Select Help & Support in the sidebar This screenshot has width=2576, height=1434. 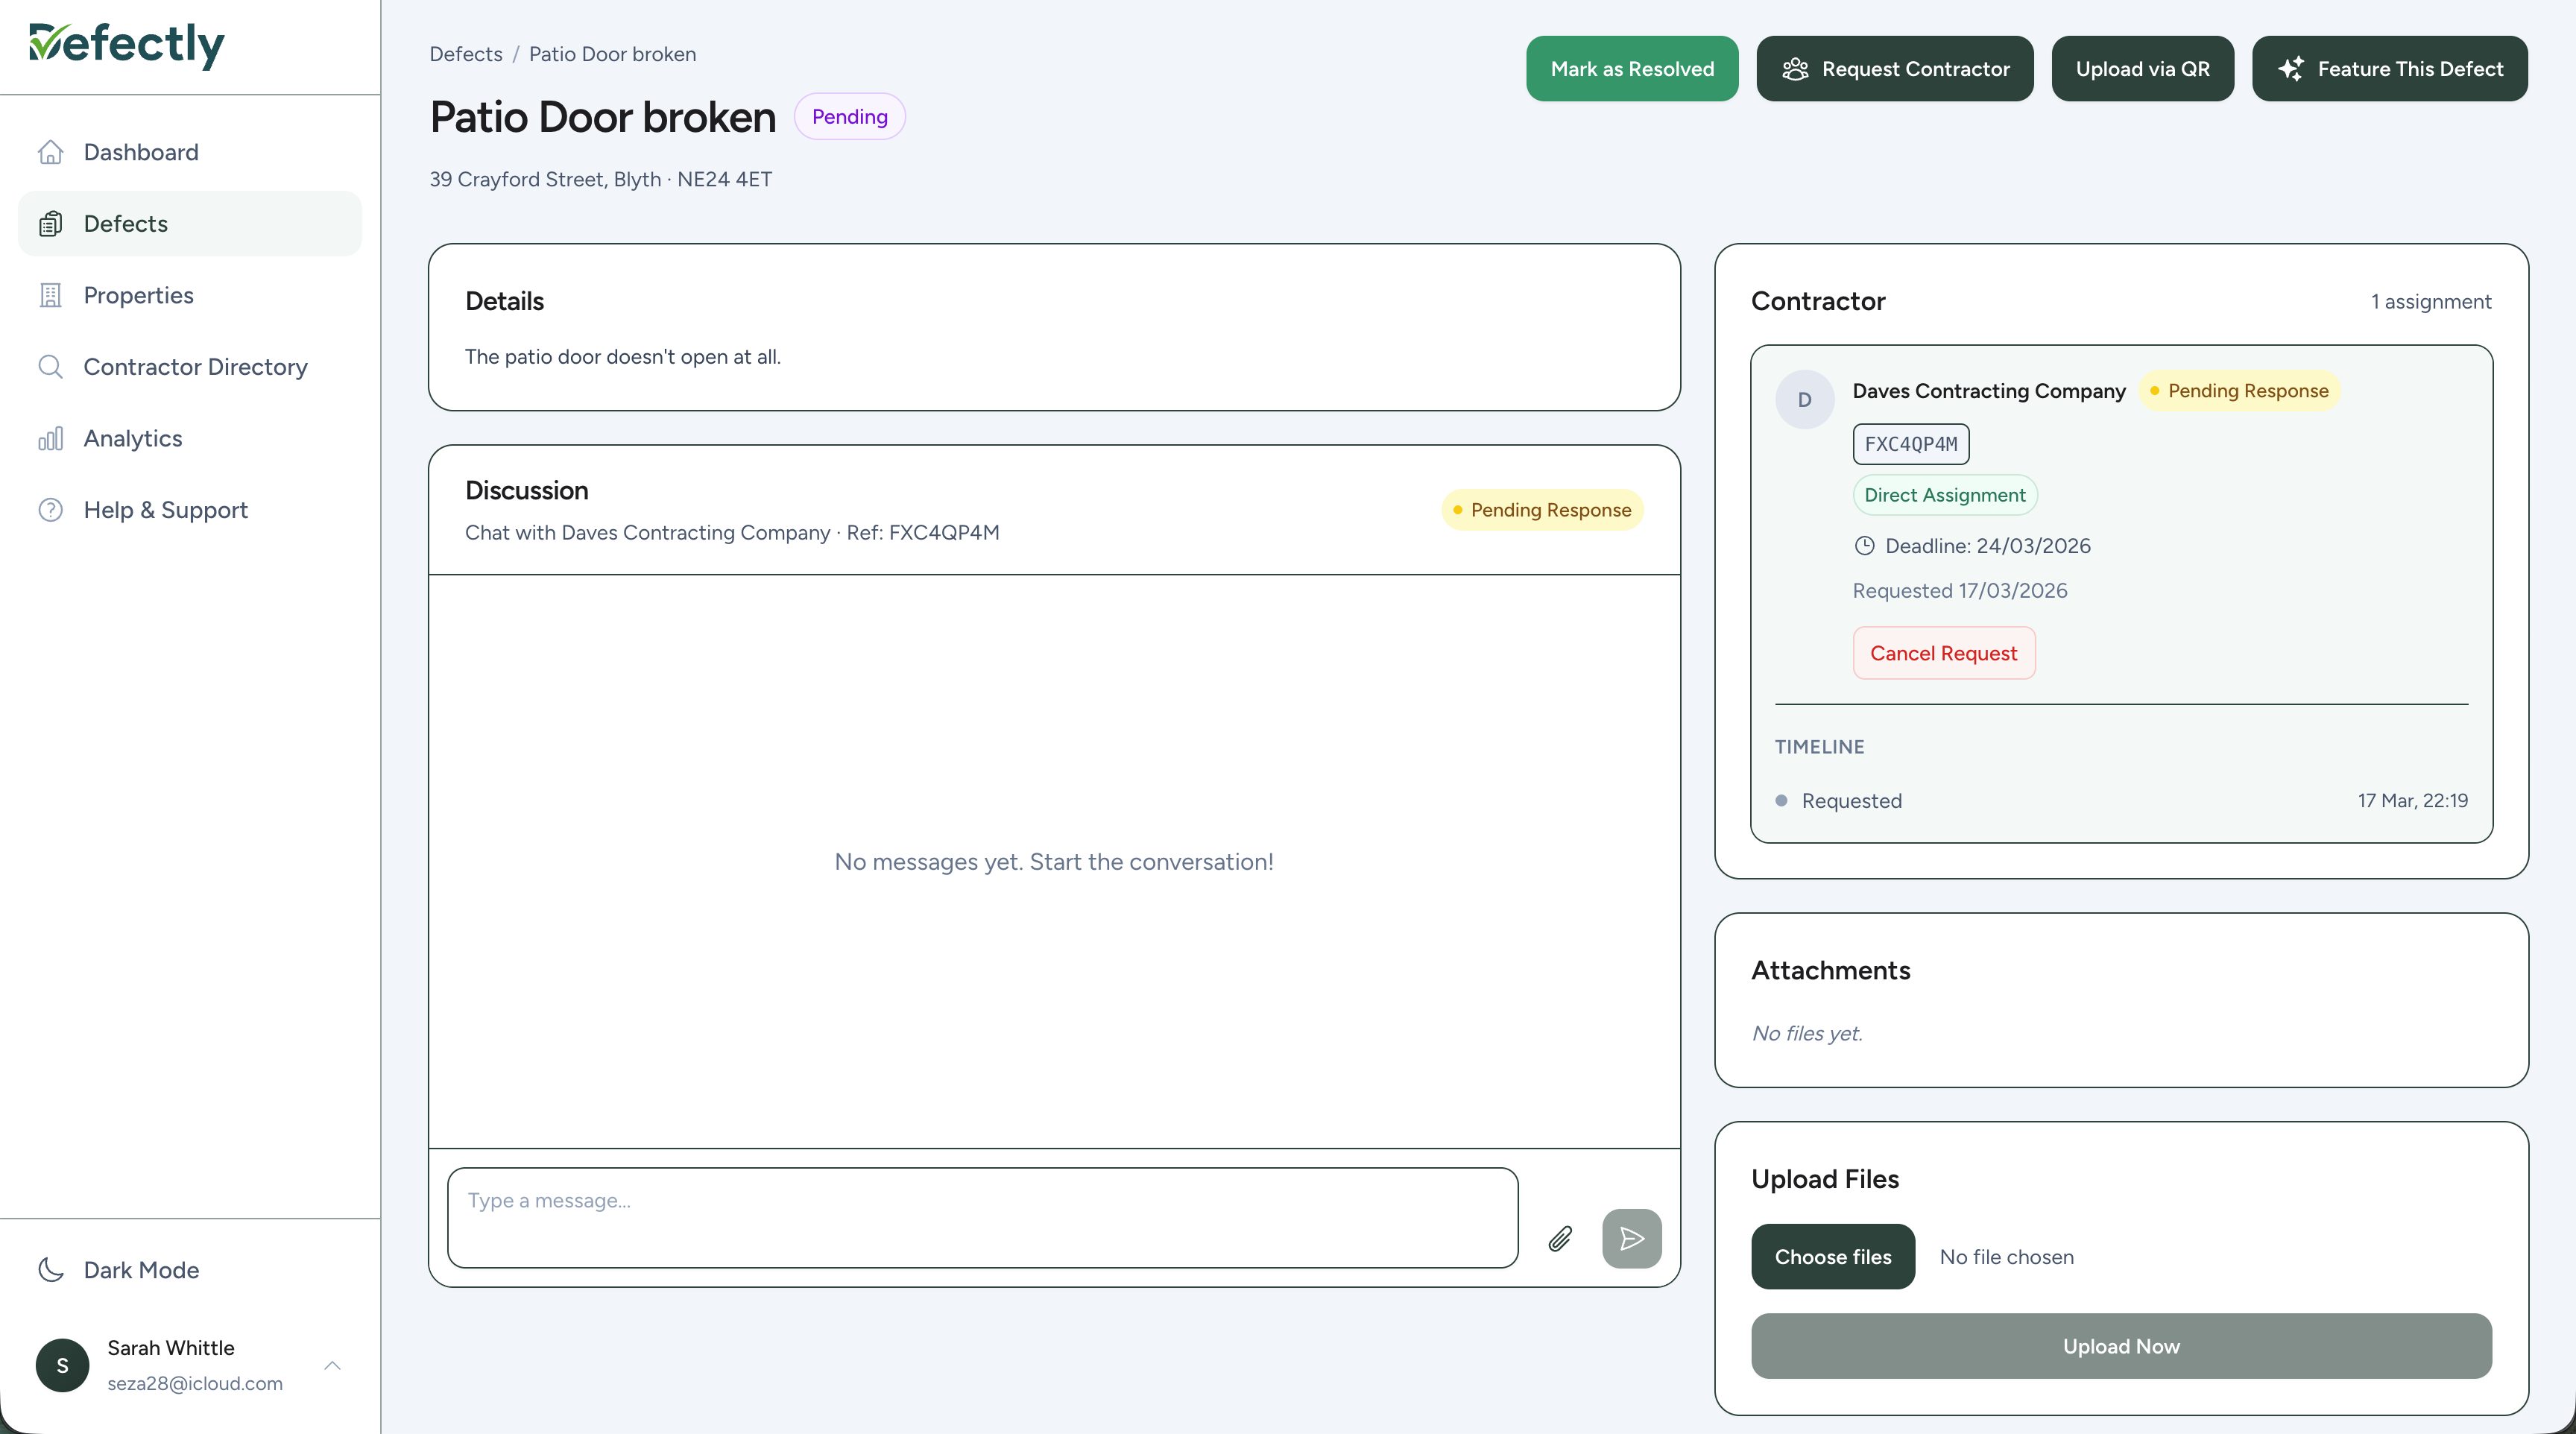(165, 509)
